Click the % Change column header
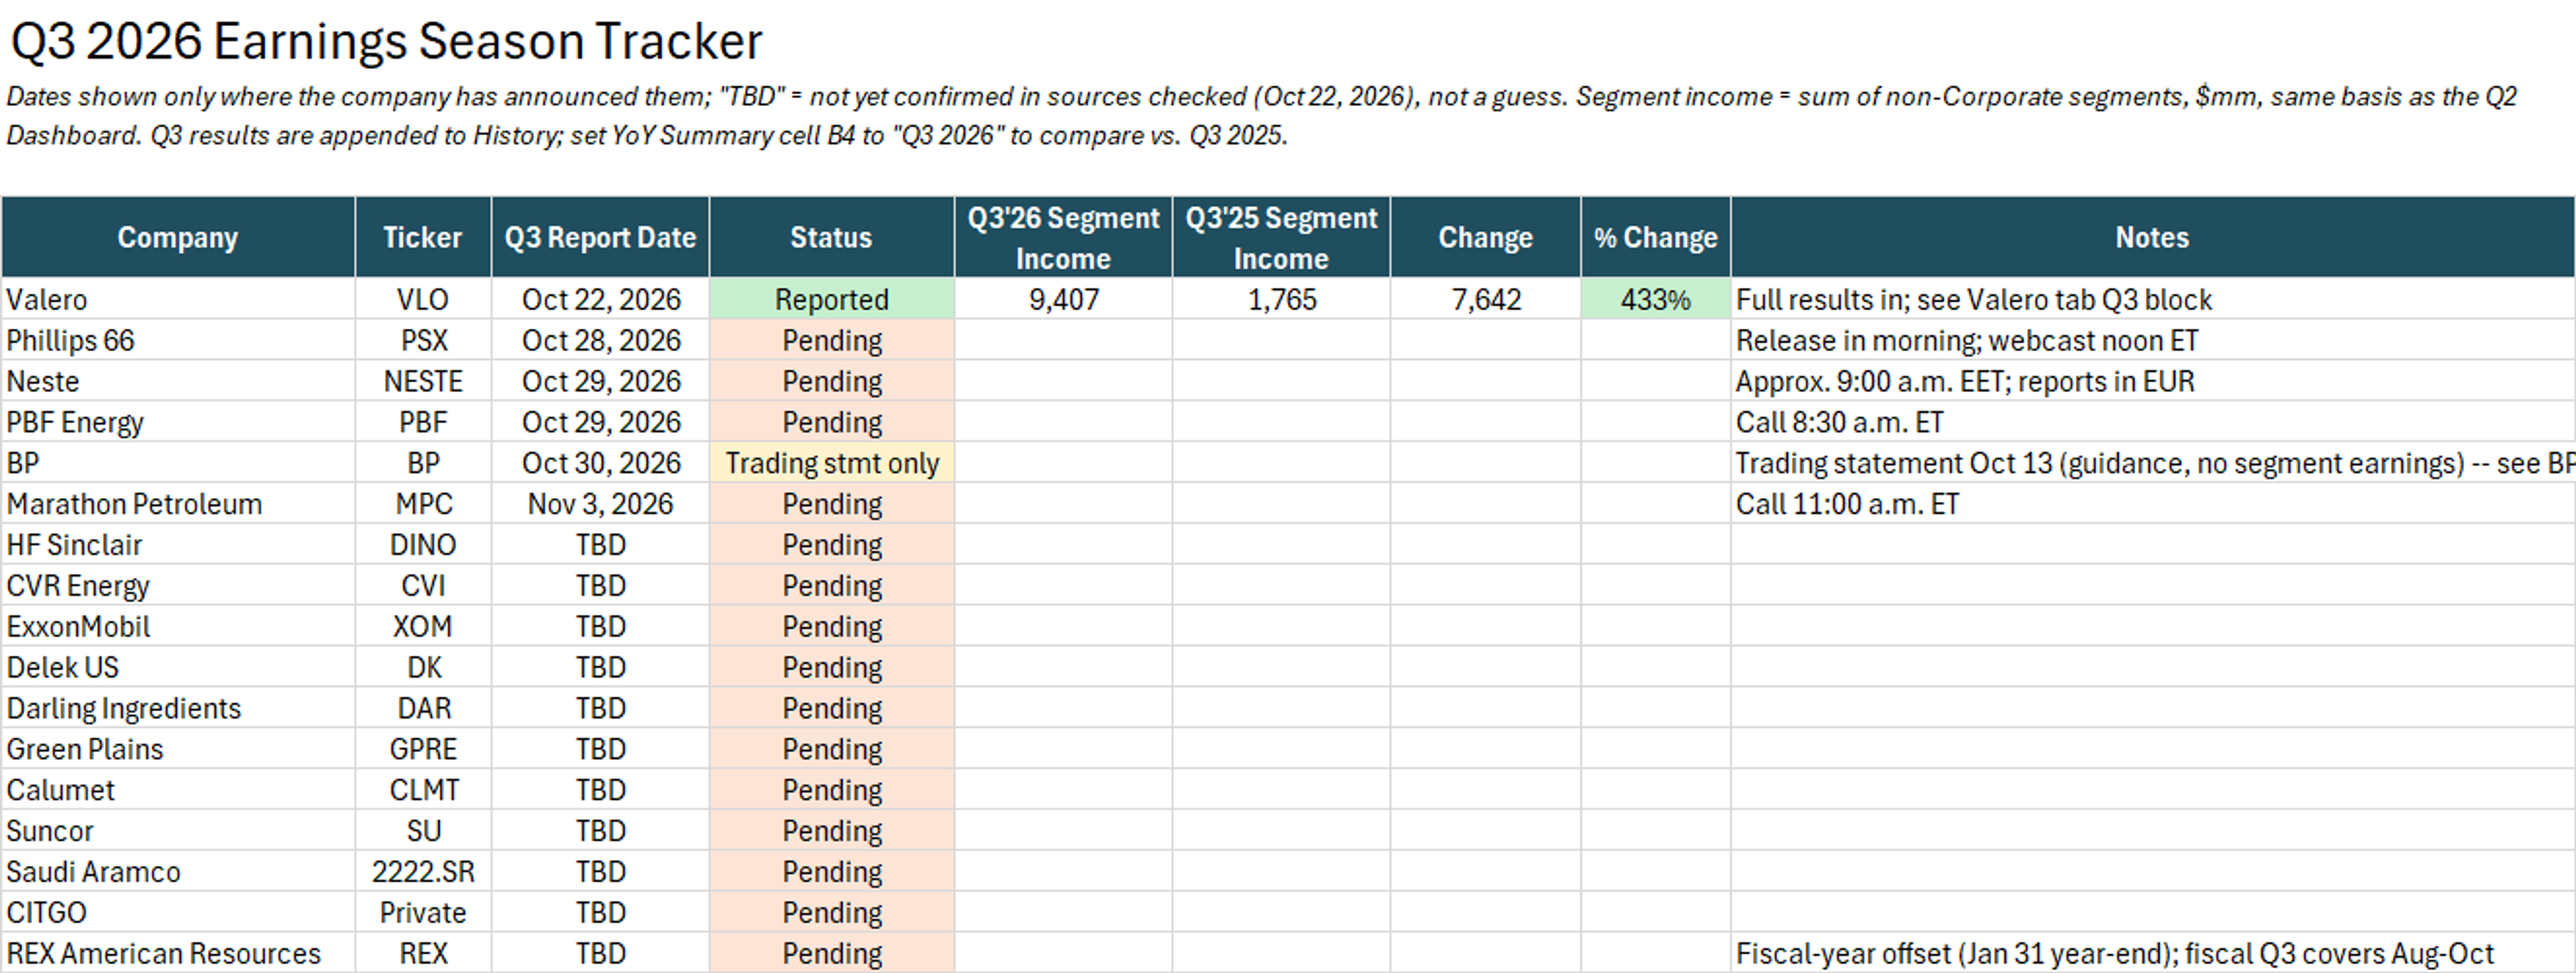Screen dimensions: 2576x973 coord(1655,237)
